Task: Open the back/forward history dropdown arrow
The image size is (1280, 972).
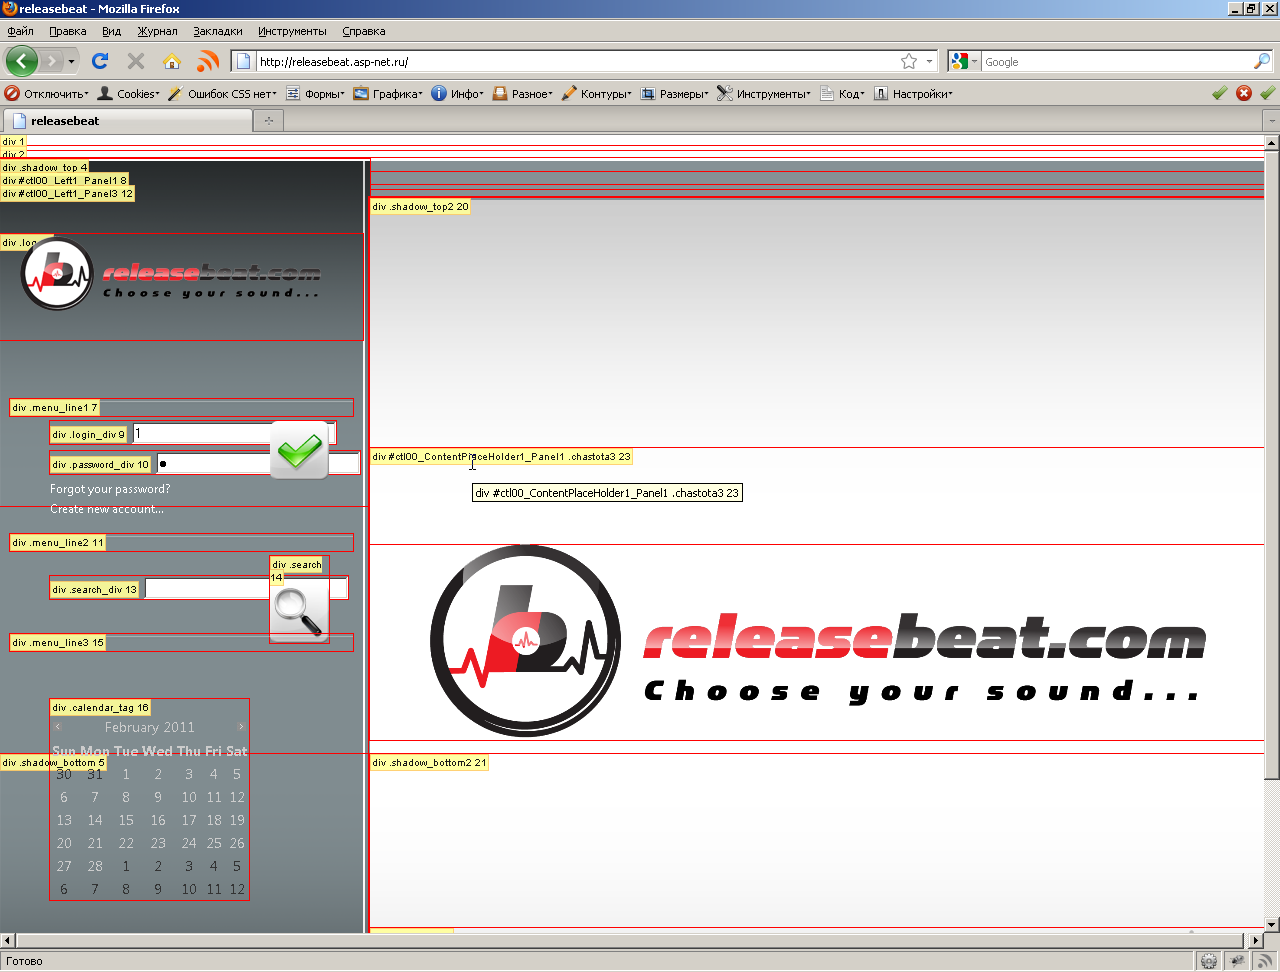Action: coord(71,62)
